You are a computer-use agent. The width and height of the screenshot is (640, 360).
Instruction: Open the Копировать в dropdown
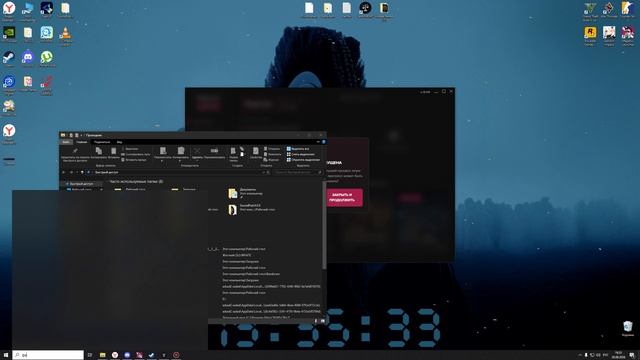click(181, 154)
